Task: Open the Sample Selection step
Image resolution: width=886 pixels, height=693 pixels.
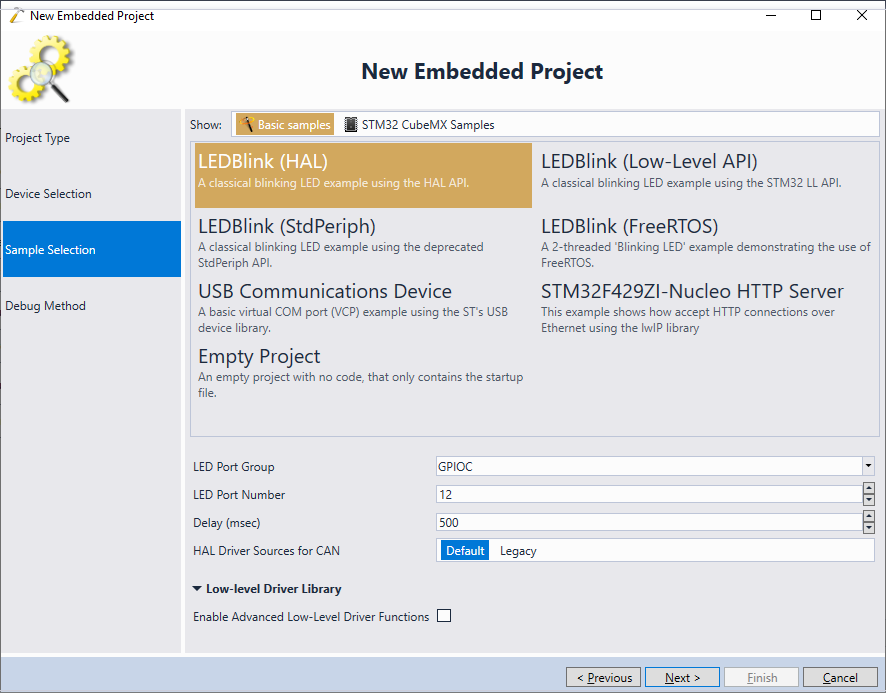Action: point(92,249)
